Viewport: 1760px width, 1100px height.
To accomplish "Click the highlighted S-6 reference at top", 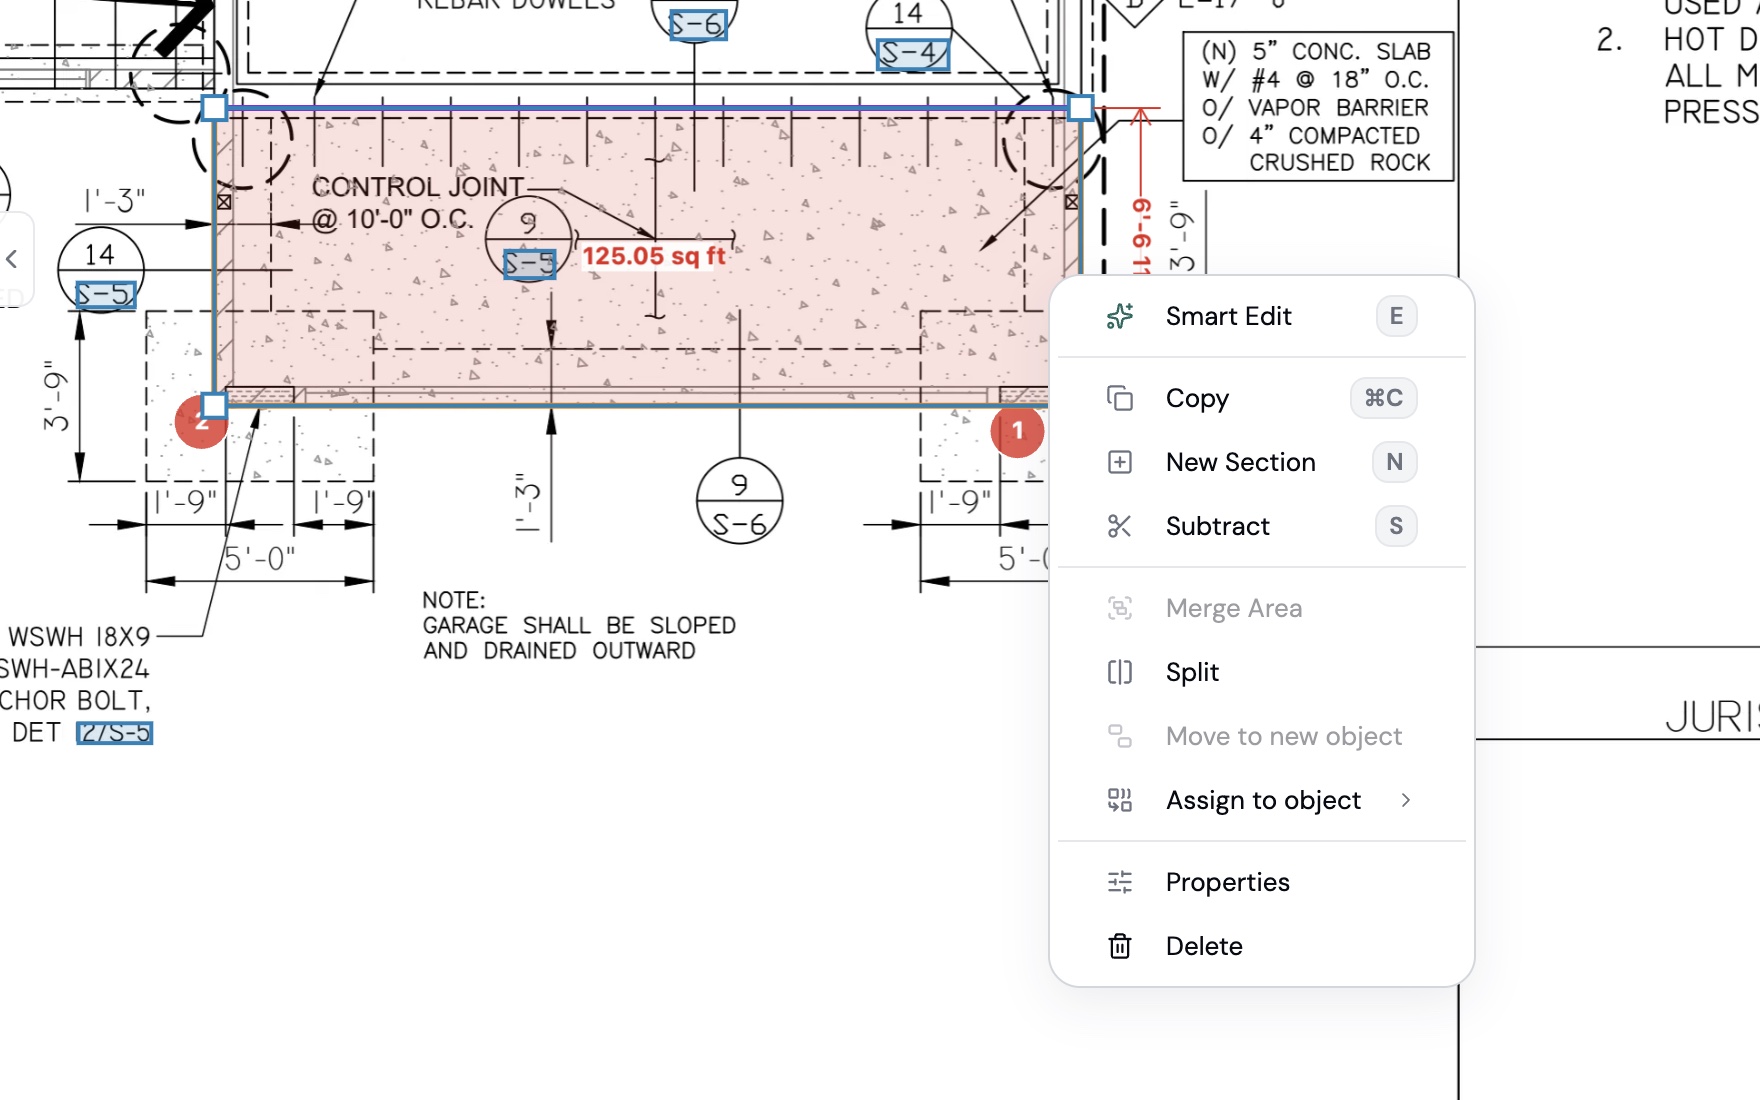I will tap(697, 25).
